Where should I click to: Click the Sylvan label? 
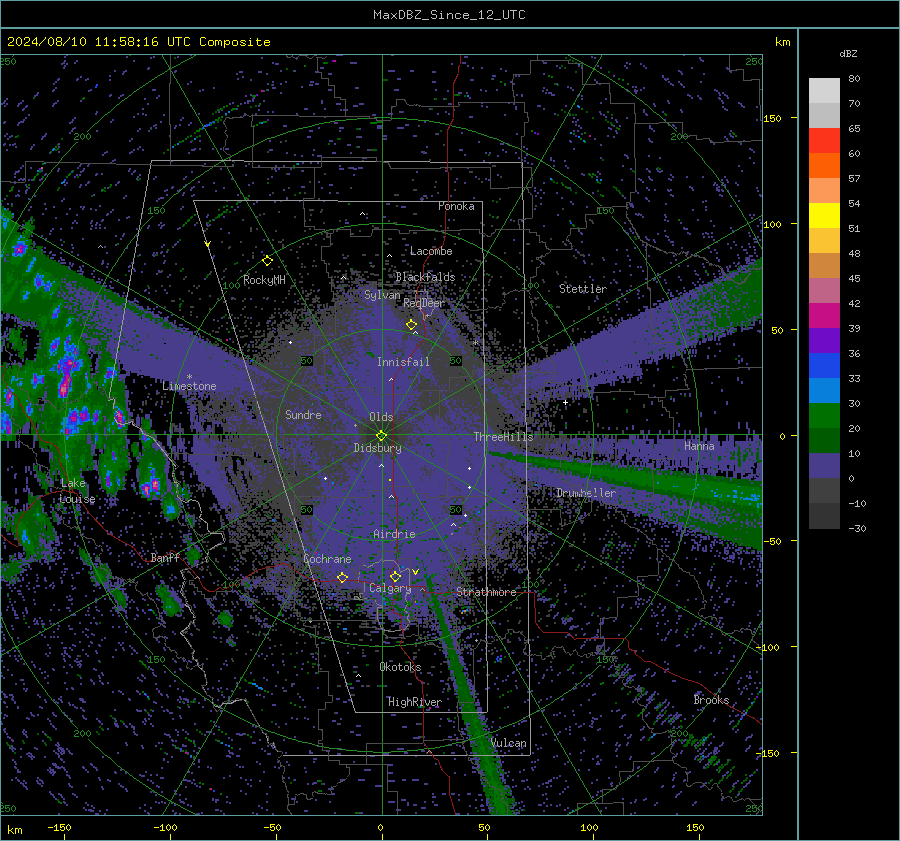pyautogui.click(x=382, y=295)
